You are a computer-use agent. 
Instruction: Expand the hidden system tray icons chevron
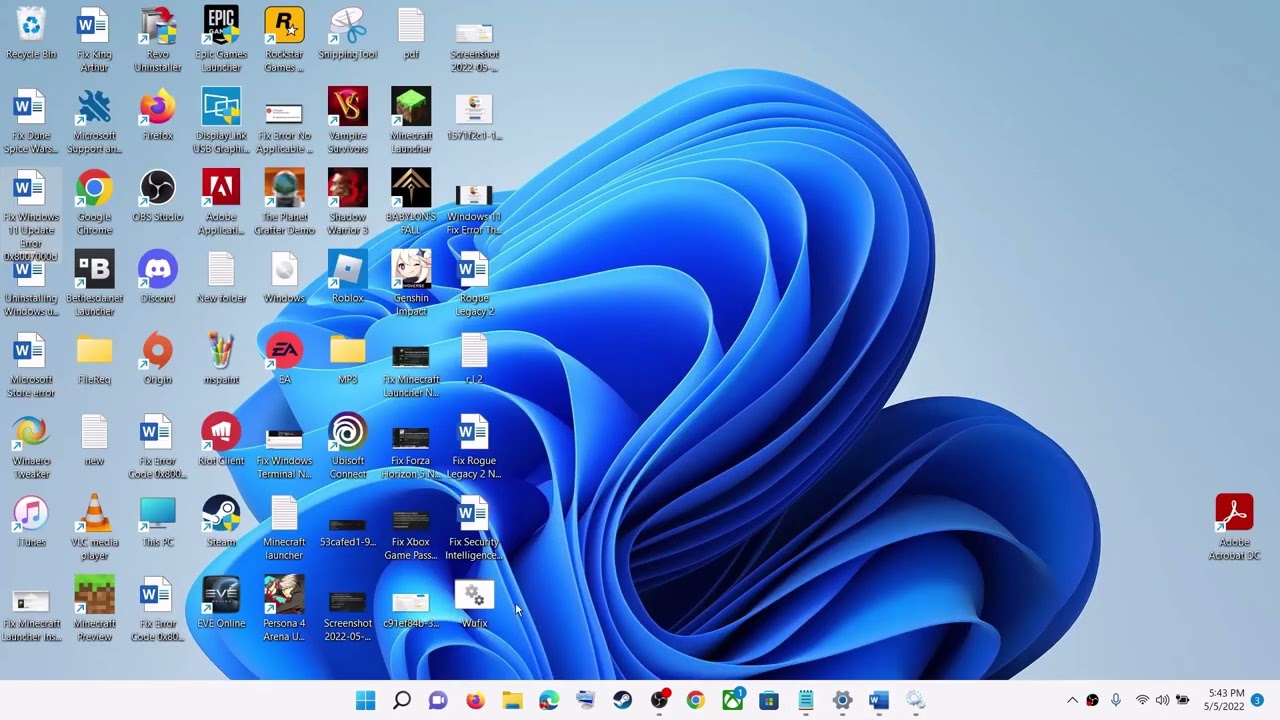(x=1072, y=700)
